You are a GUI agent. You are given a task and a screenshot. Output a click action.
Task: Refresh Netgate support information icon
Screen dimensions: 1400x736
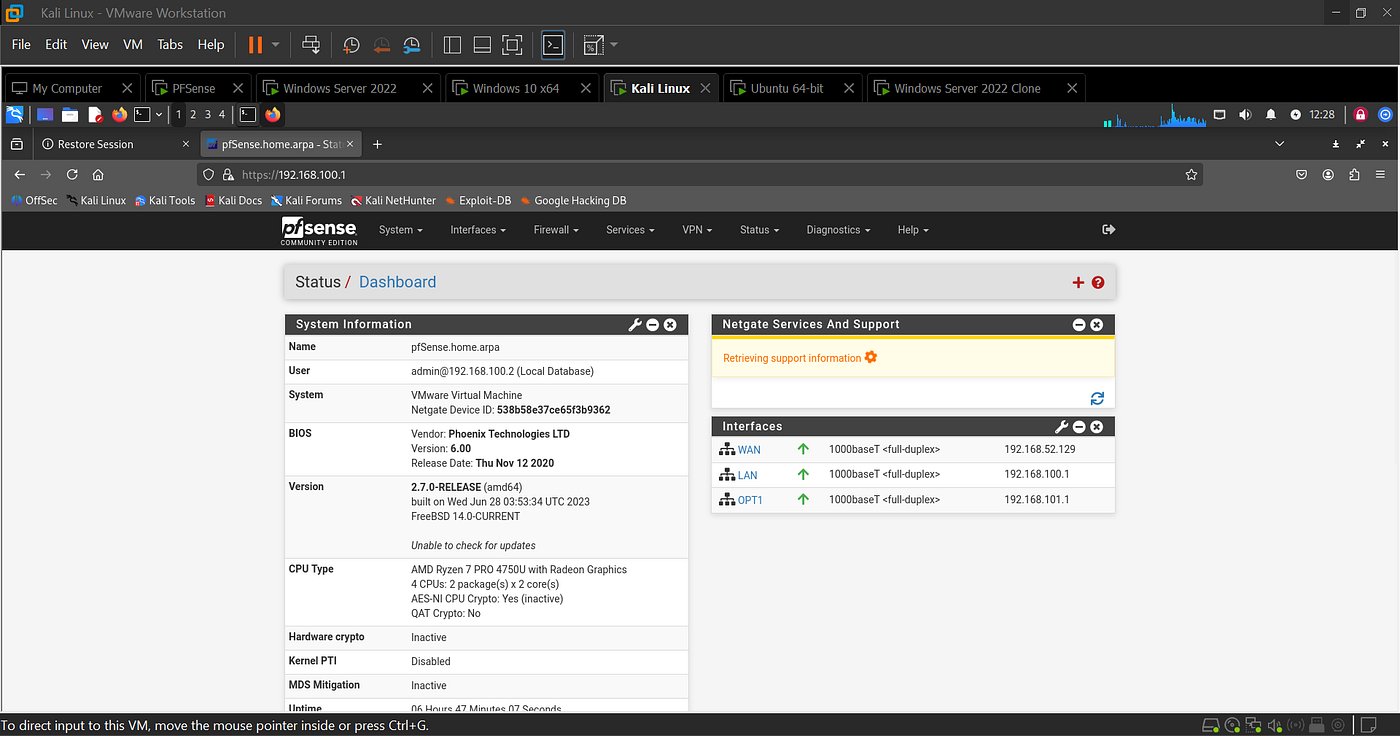tap(1097, 398)
